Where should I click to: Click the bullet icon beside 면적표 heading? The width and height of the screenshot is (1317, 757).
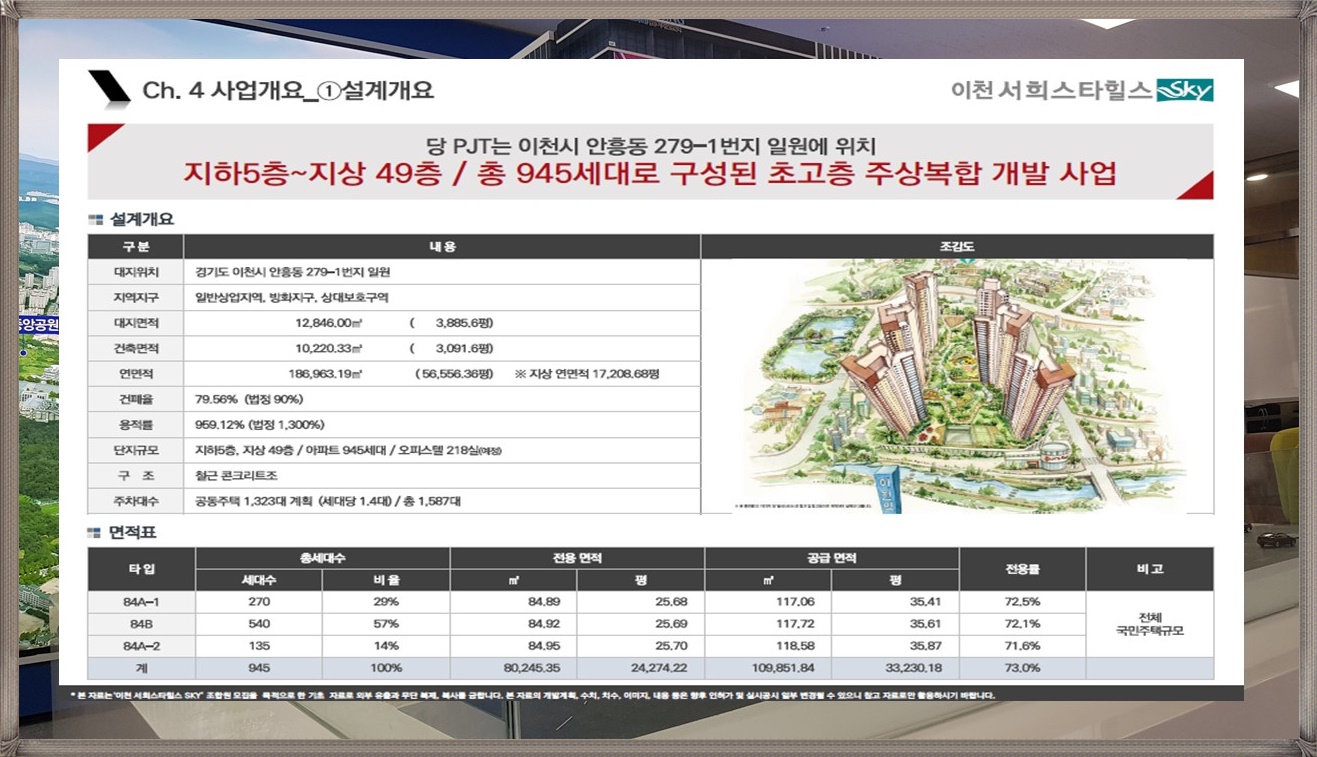[95, 533]
